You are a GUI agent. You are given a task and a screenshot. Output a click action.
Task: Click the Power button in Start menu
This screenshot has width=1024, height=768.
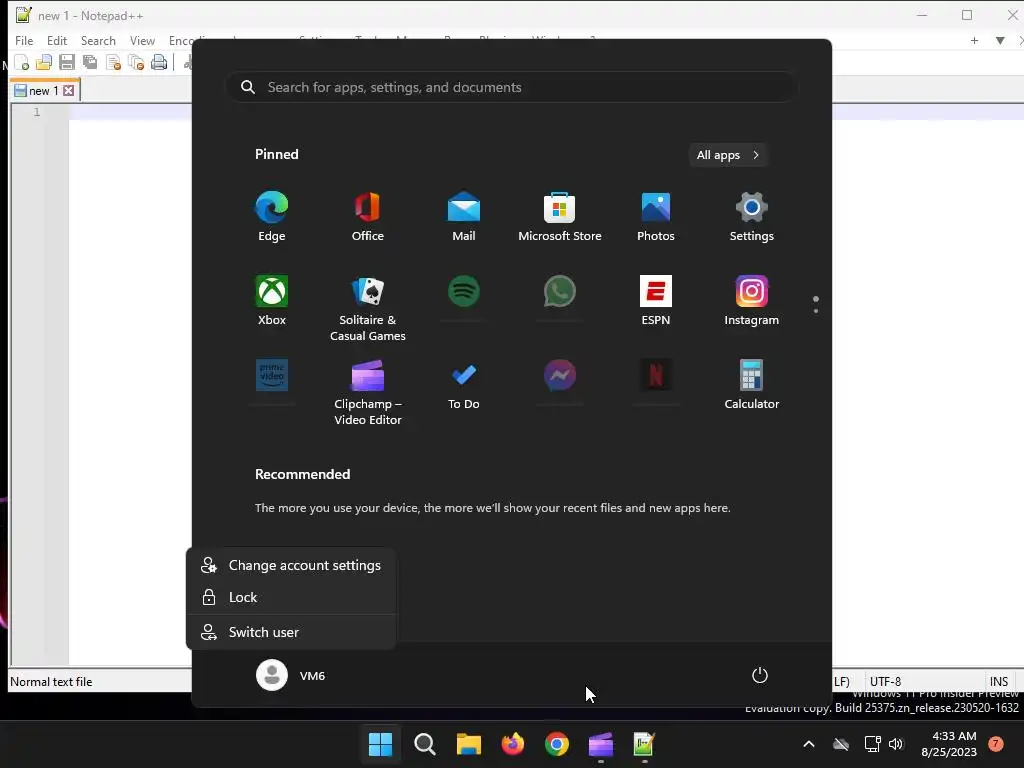[x=760, y=675]
